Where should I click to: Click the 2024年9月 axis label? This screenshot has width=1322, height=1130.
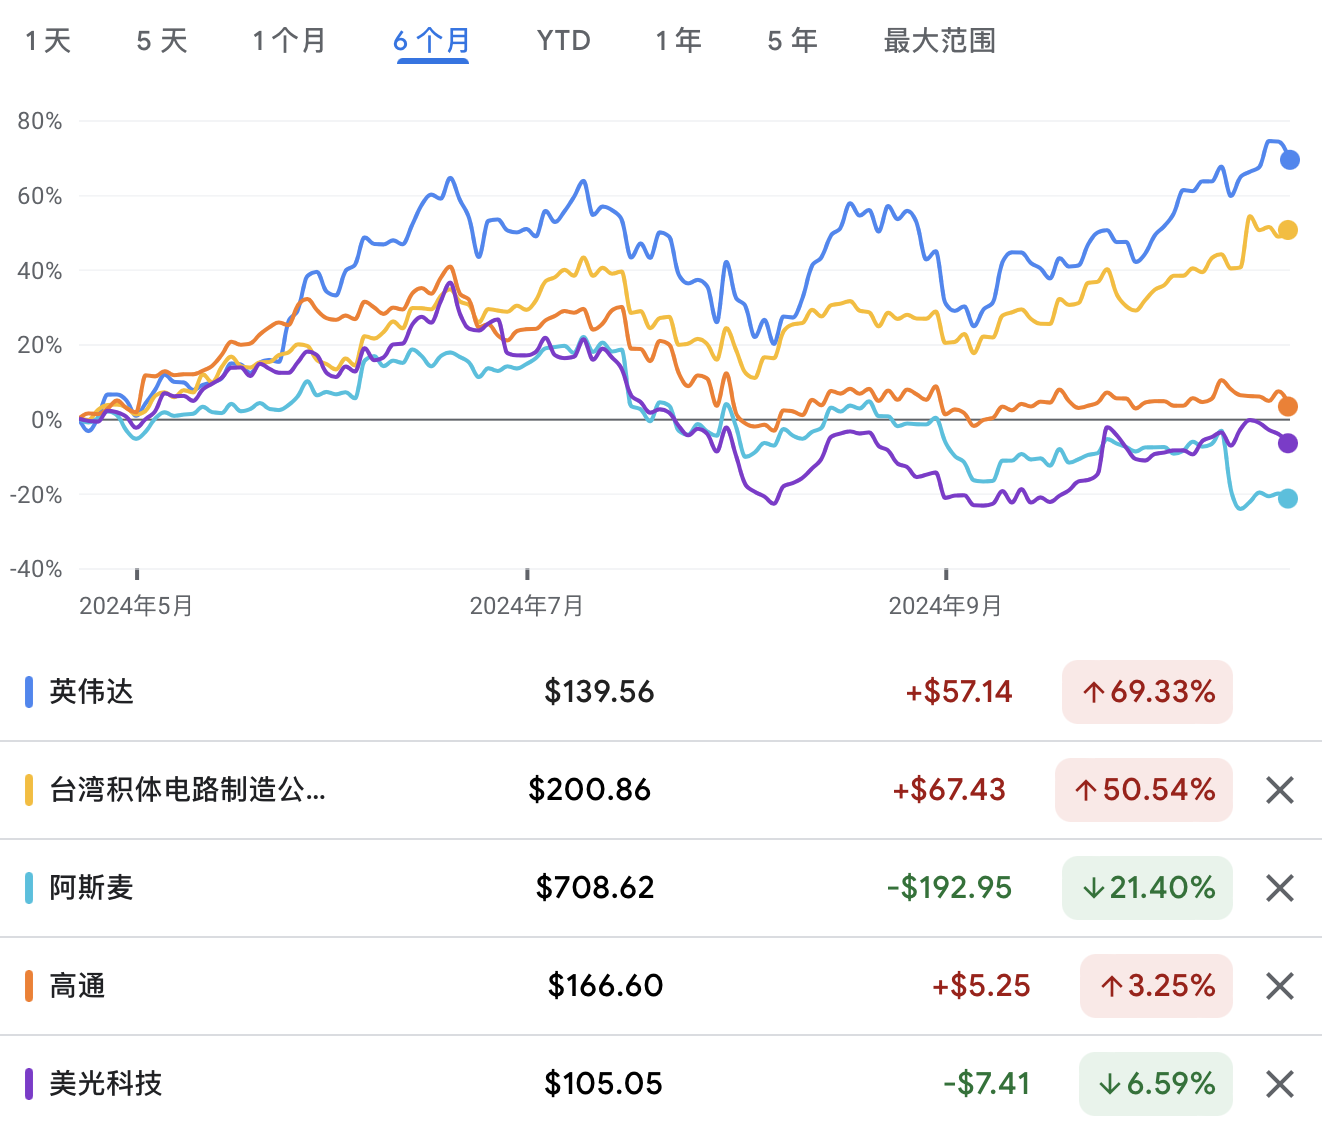click(x=945, y=606)
